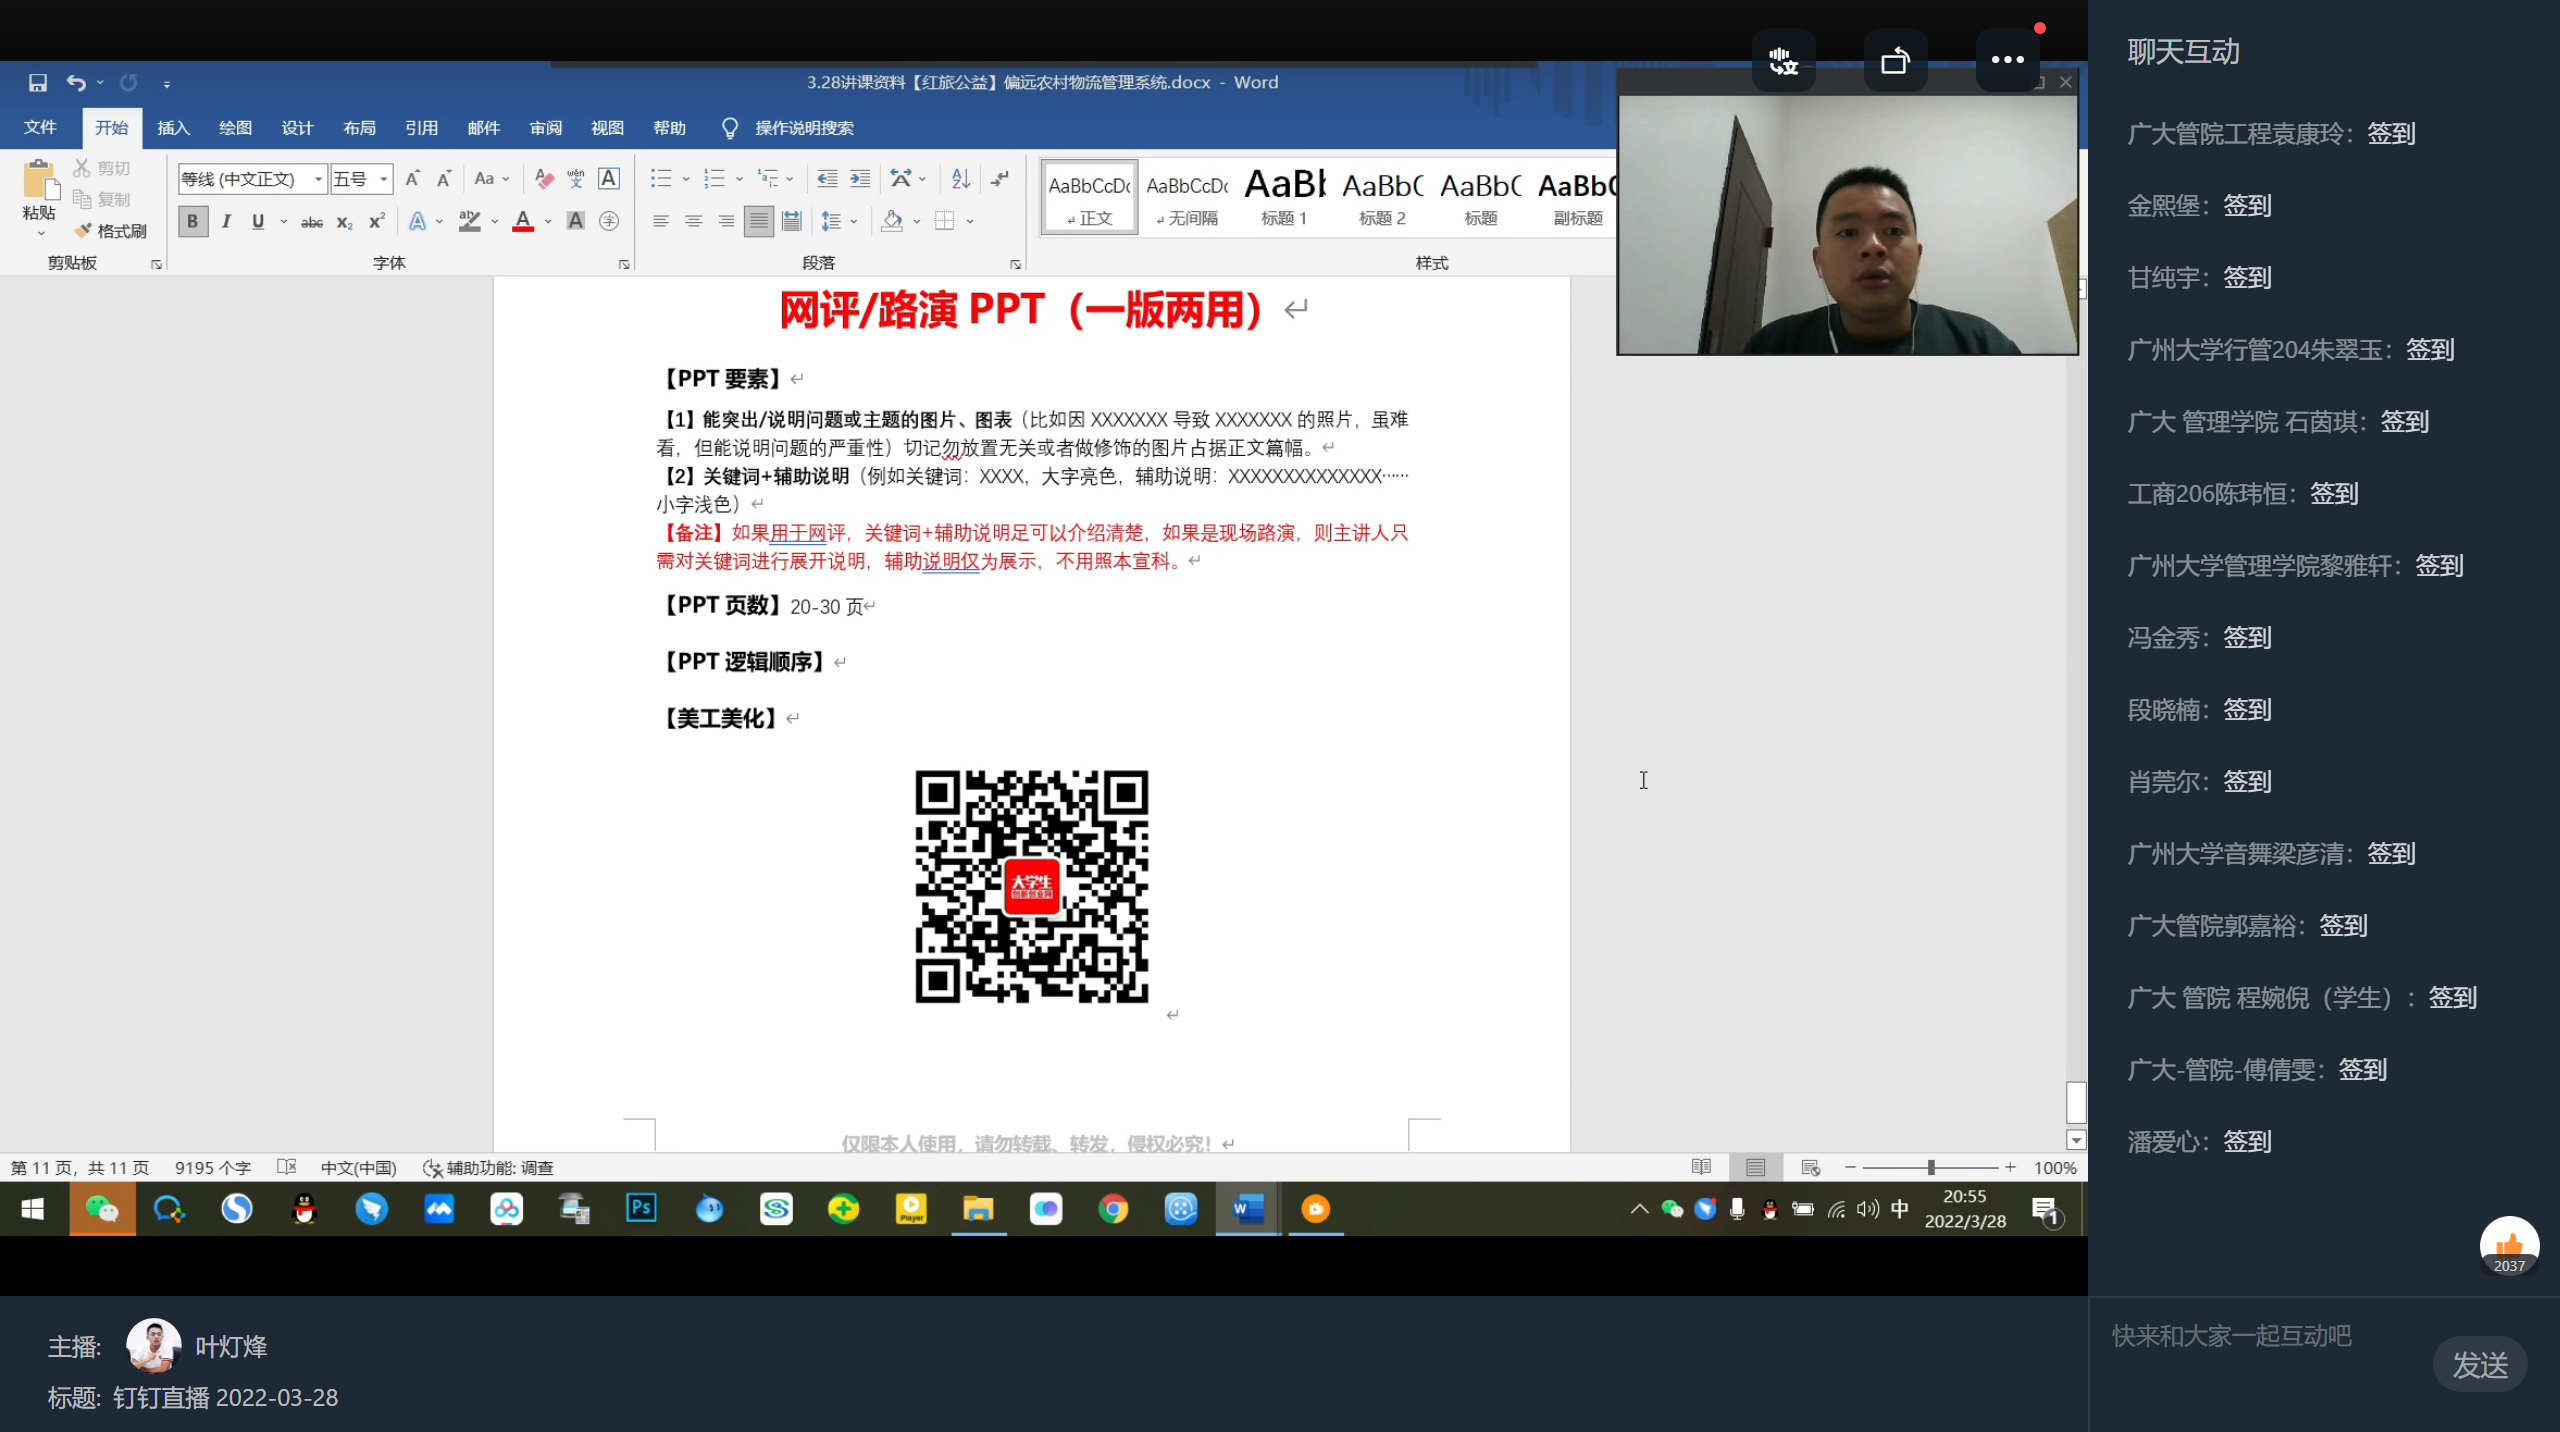
Task: Click the Format Painter brush
Action: coord(83,231)
